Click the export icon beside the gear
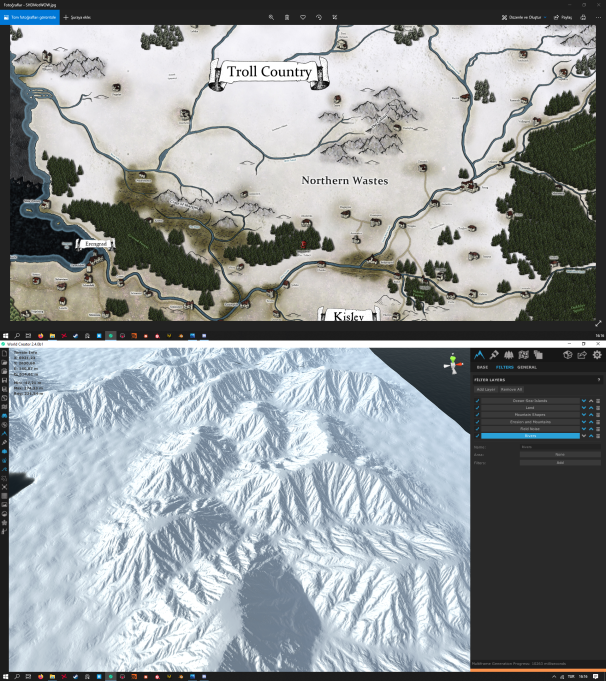This screenshot has height=681, width=606. [x=582, y=355]
